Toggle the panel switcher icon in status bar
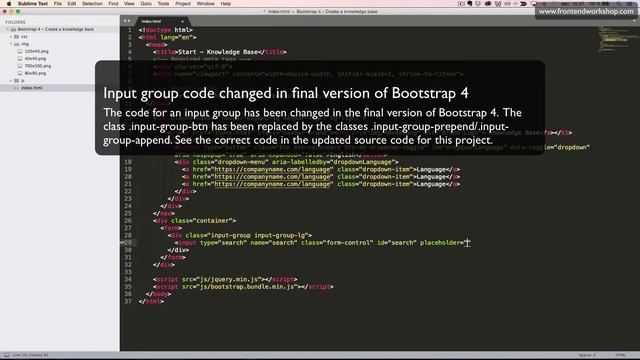The height and width of the screenshot is (360, 640). [6, 356]
